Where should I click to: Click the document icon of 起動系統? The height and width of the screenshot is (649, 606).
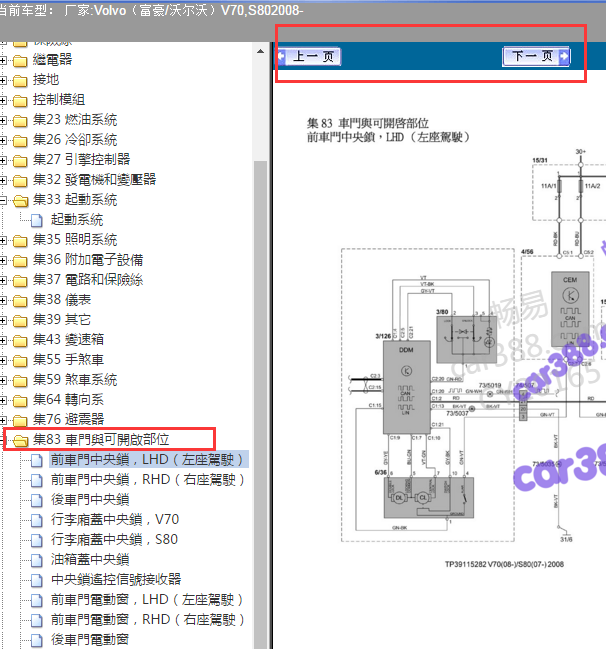pos(37,221)
